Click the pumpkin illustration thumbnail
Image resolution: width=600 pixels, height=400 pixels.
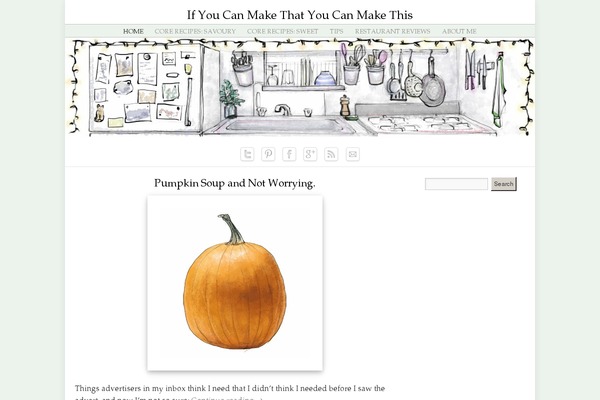click(x=235, y=283)
